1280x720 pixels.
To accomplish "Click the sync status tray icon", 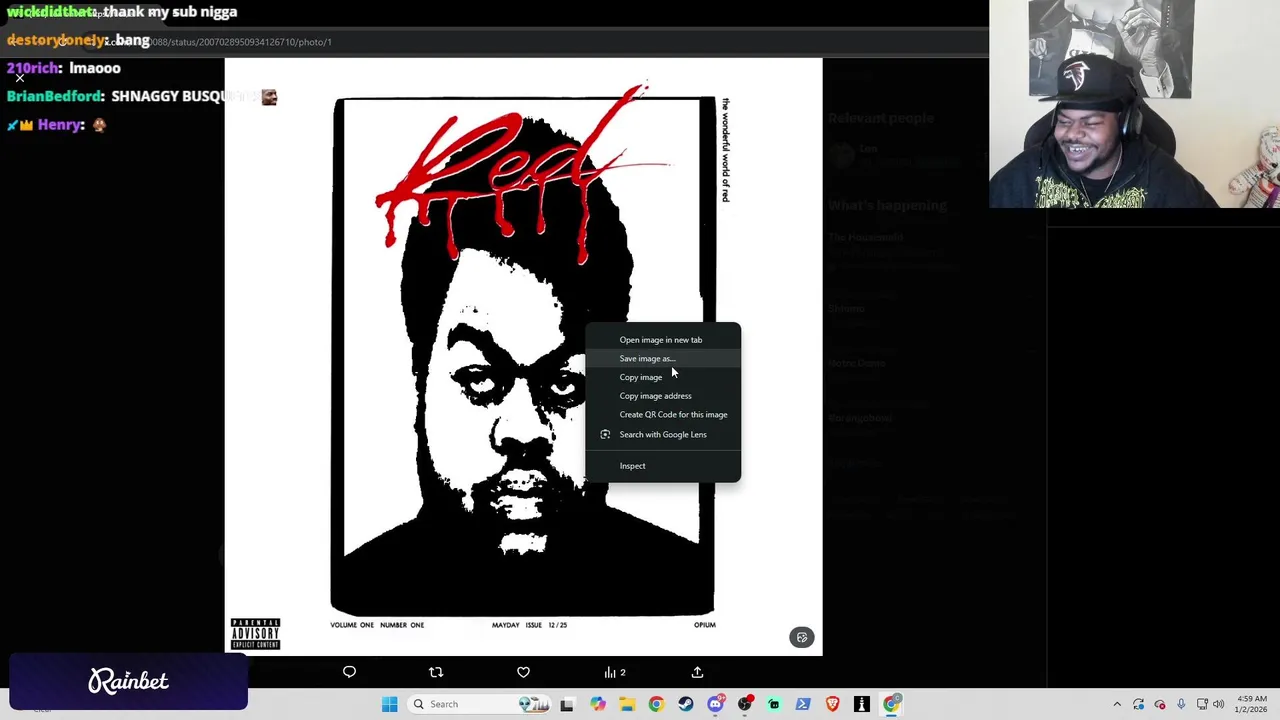I will tap(1139, 704).
